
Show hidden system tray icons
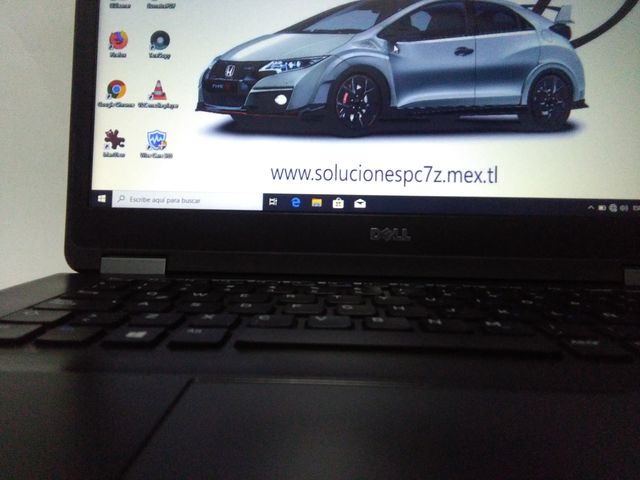click(x=591, y=208)
